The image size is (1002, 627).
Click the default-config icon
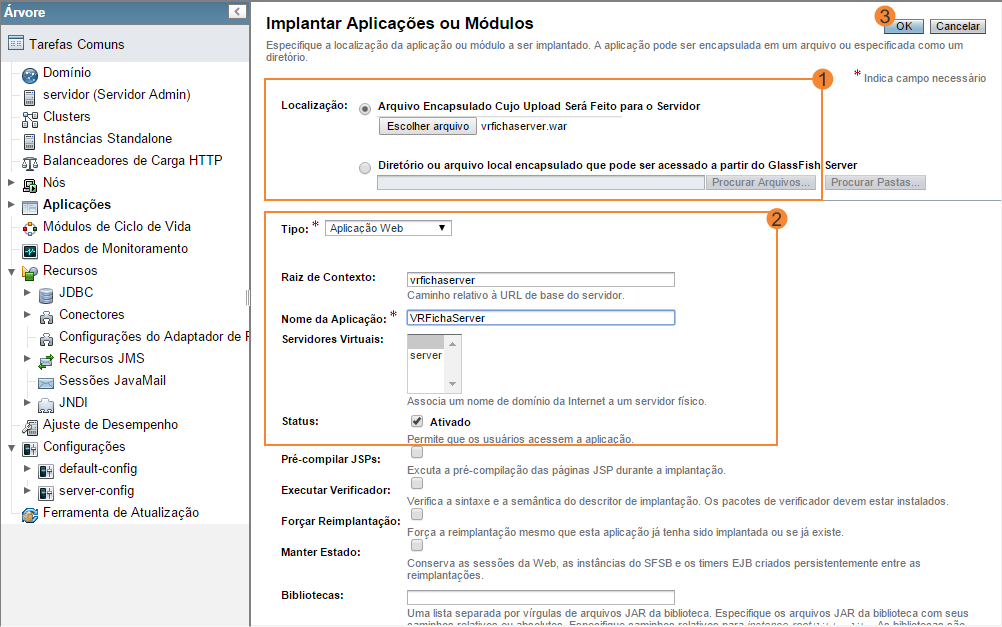click(46, 471)
